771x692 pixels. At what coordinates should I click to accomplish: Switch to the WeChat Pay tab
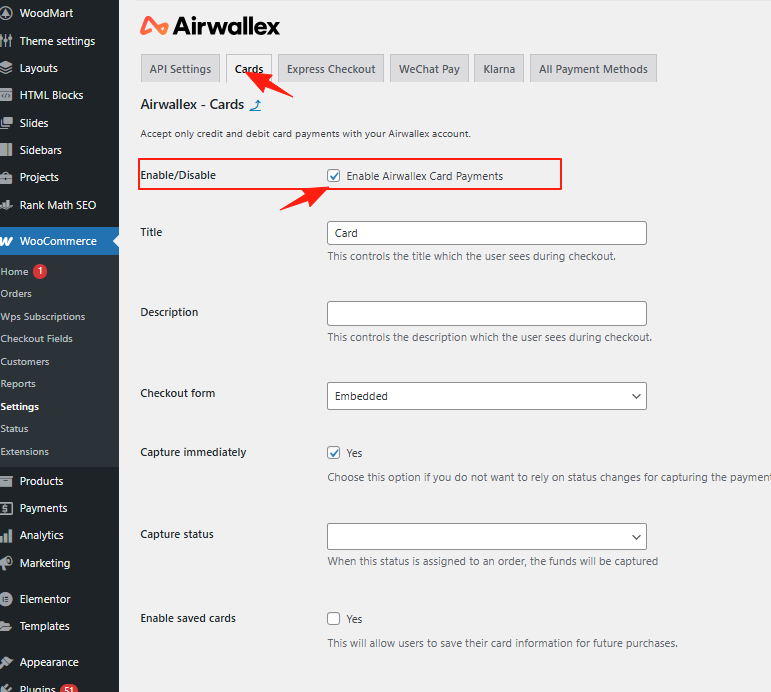pyautogui.click(x=429, y=69)
